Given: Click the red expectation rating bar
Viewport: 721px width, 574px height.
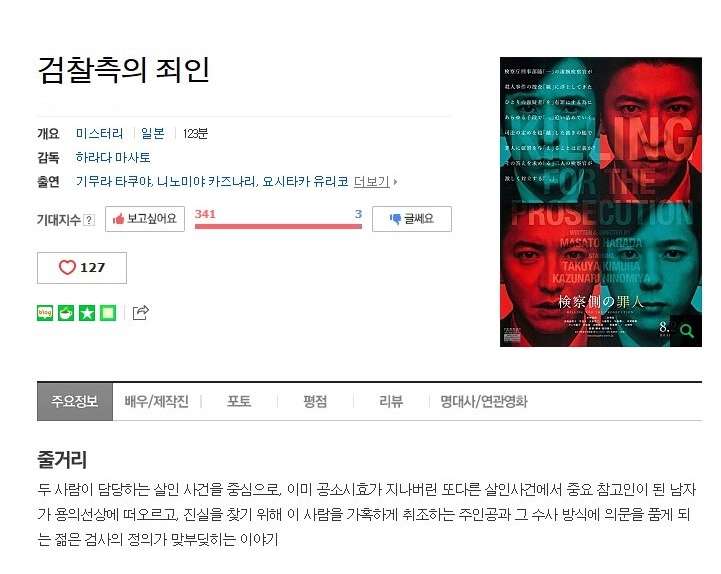Looking at the screenshot, I should tap(278, 226).
